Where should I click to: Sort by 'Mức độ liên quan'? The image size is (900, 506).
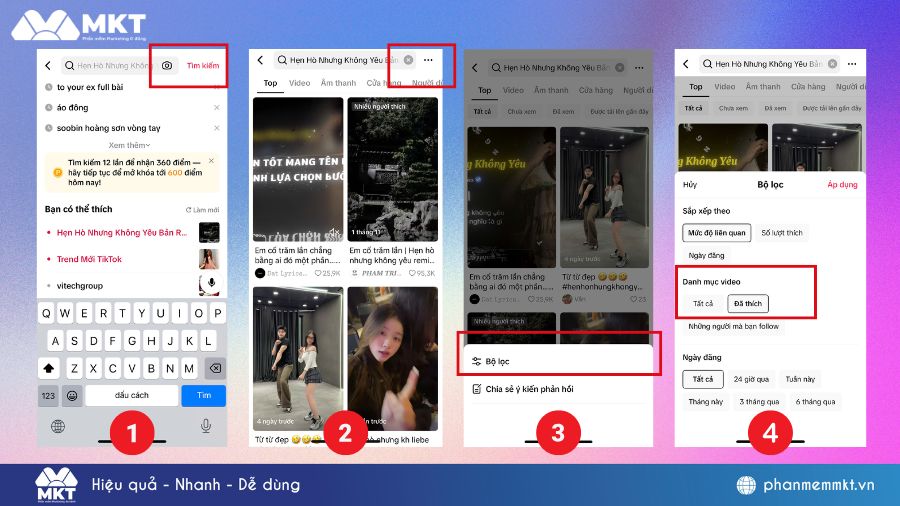[x=716, y=233]
